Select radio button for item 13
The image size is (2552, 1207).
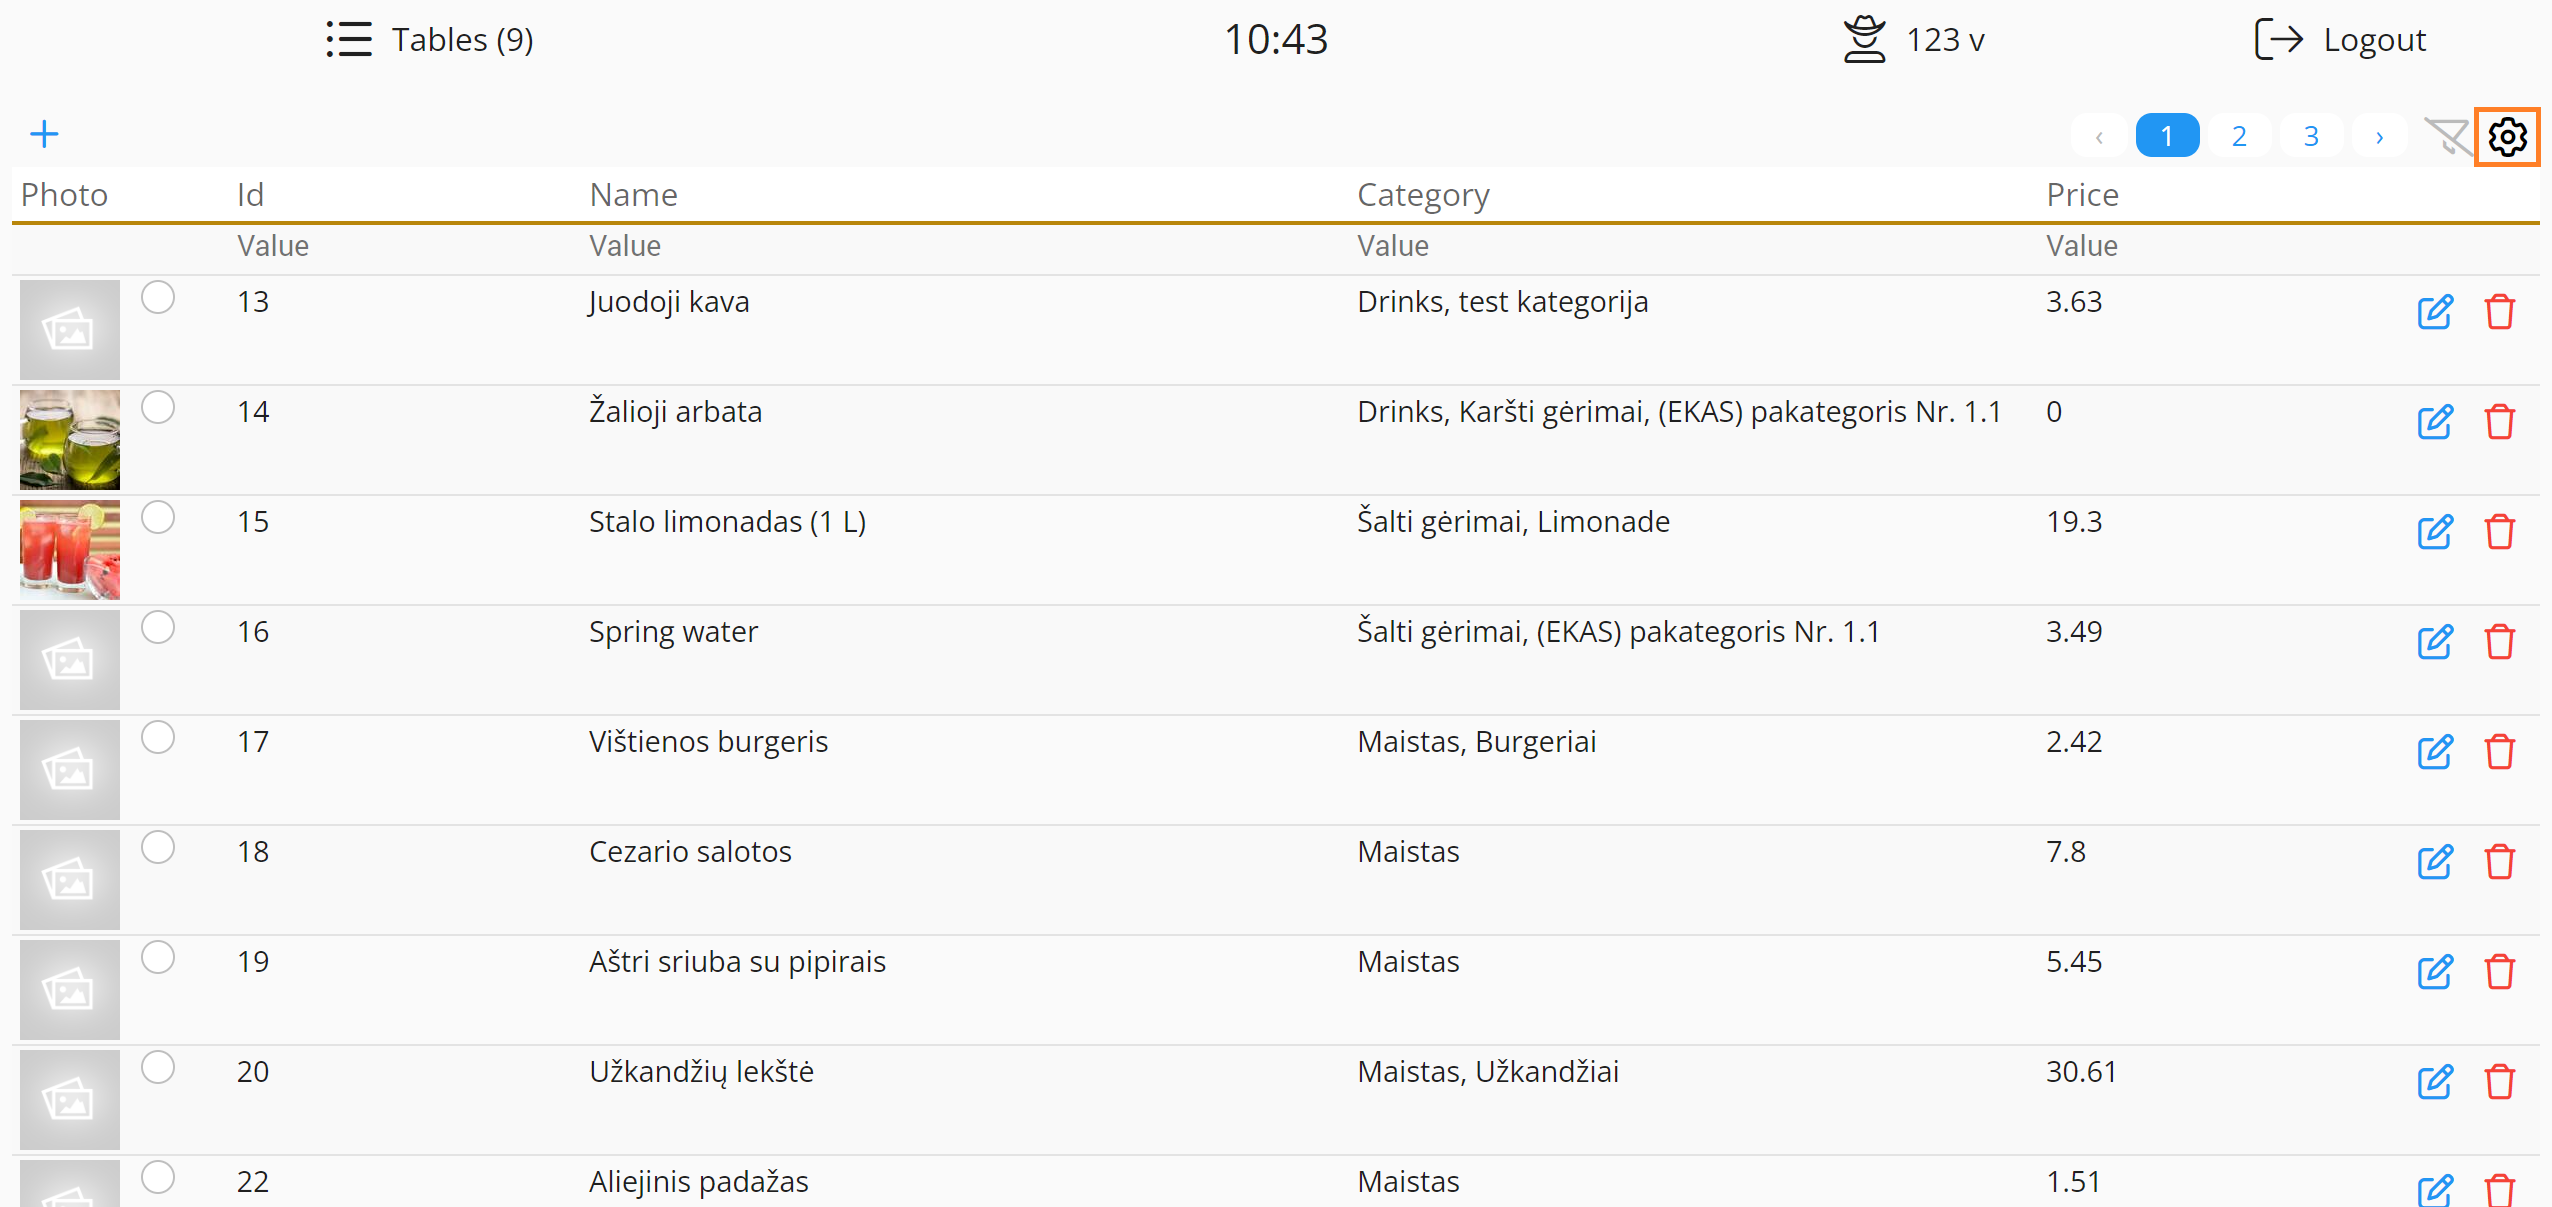[x=158, y=298]
